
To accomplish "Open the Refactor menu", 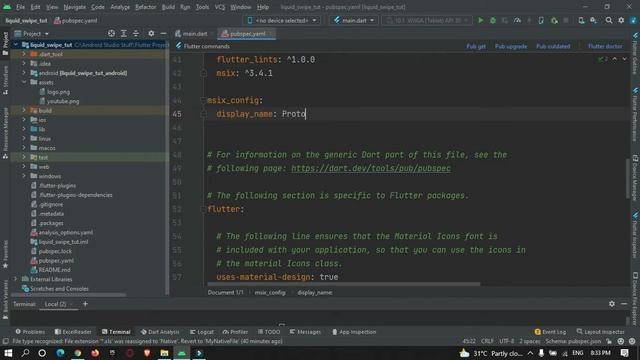I will (146, 7).
